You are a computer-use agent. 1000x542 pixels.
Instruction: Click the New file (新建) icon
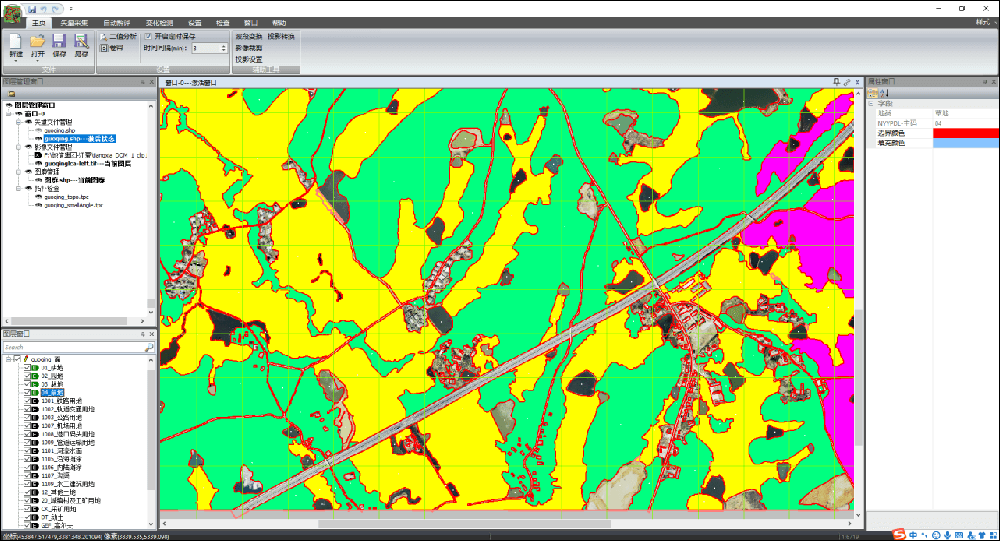coord(16,42)
